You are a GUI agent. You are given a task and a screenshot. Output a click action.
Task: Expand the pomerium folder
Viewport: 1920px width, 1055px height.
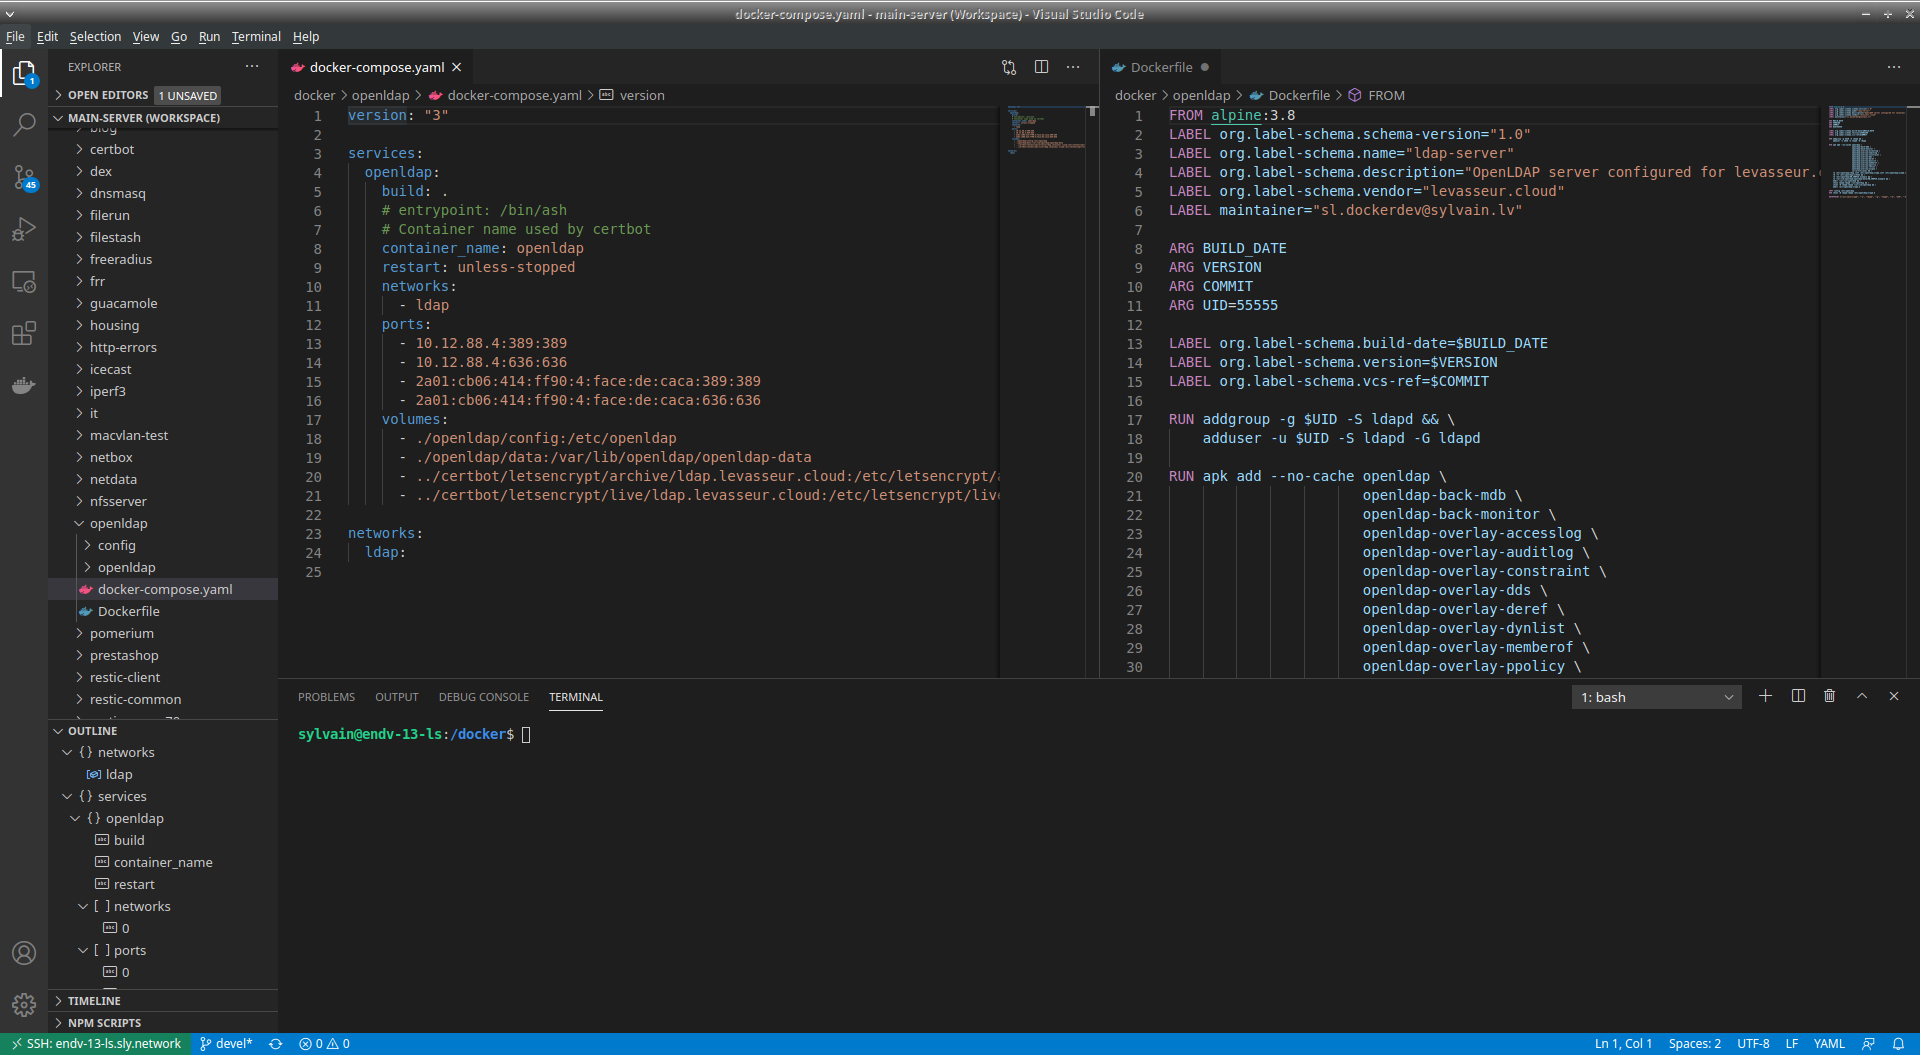[x=121, y=633]
